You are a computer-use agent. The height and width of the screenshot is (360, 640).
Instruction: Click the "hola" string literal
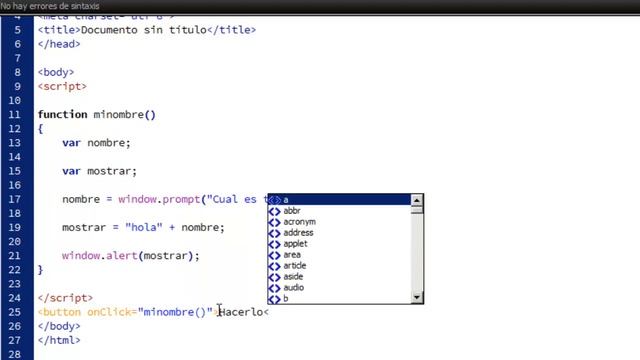point(144,227)
